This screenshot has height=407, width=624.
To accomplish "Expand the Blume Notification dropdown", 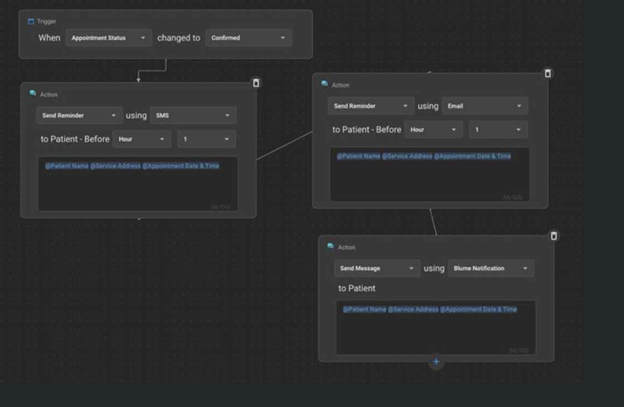I will coord(490,268).
